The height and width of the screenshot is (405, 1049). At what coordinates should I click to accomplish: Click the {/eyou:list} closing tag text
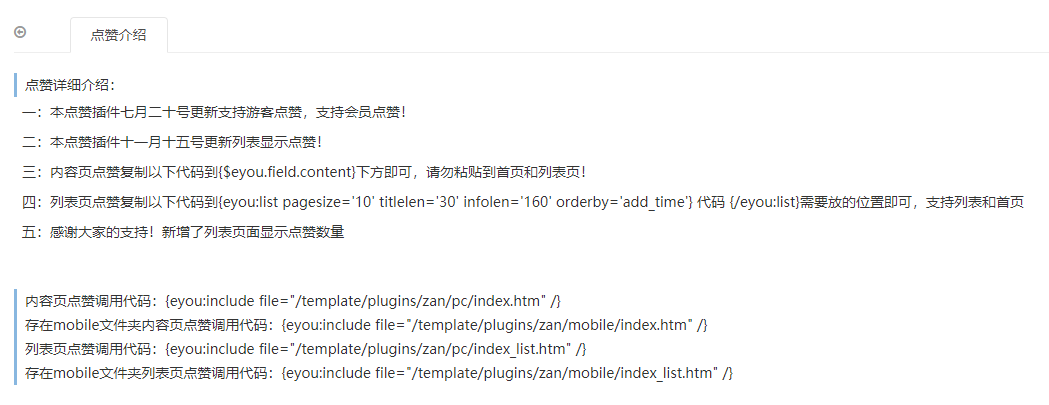point(761,203)
